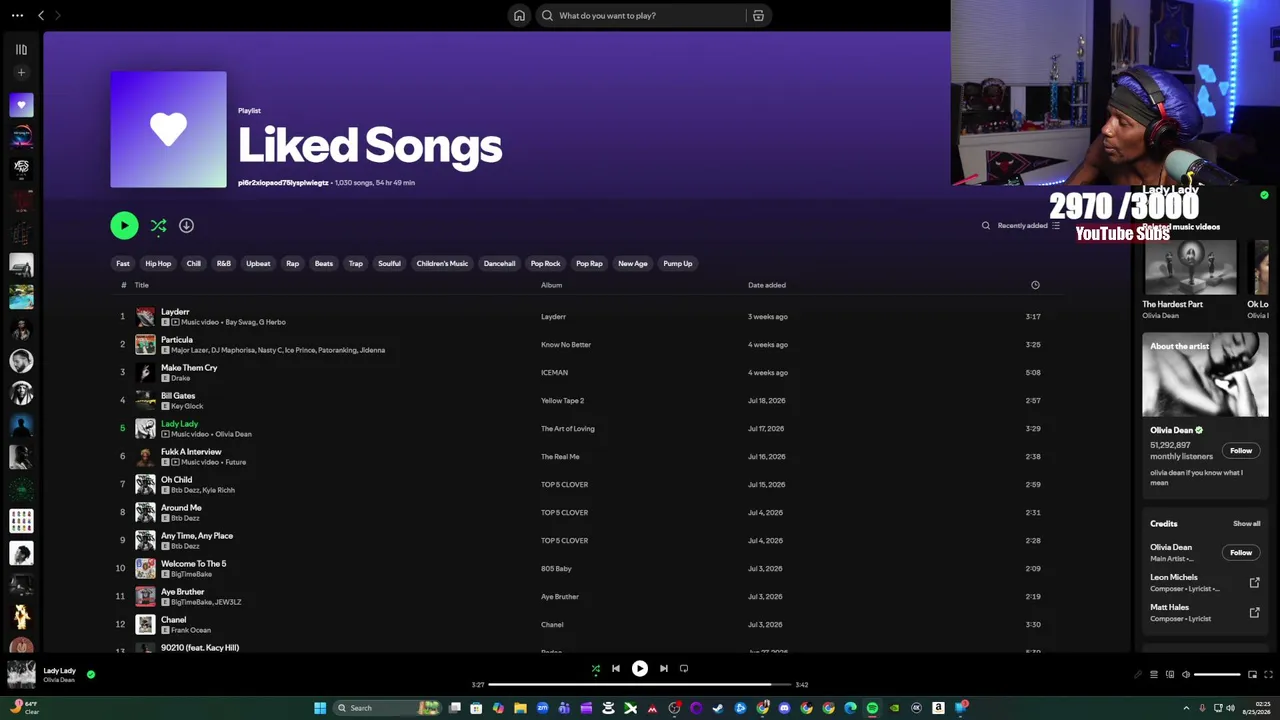Click the song title 'Particula'
Screen dimensions: 1280x720
[x=177, y=340]
